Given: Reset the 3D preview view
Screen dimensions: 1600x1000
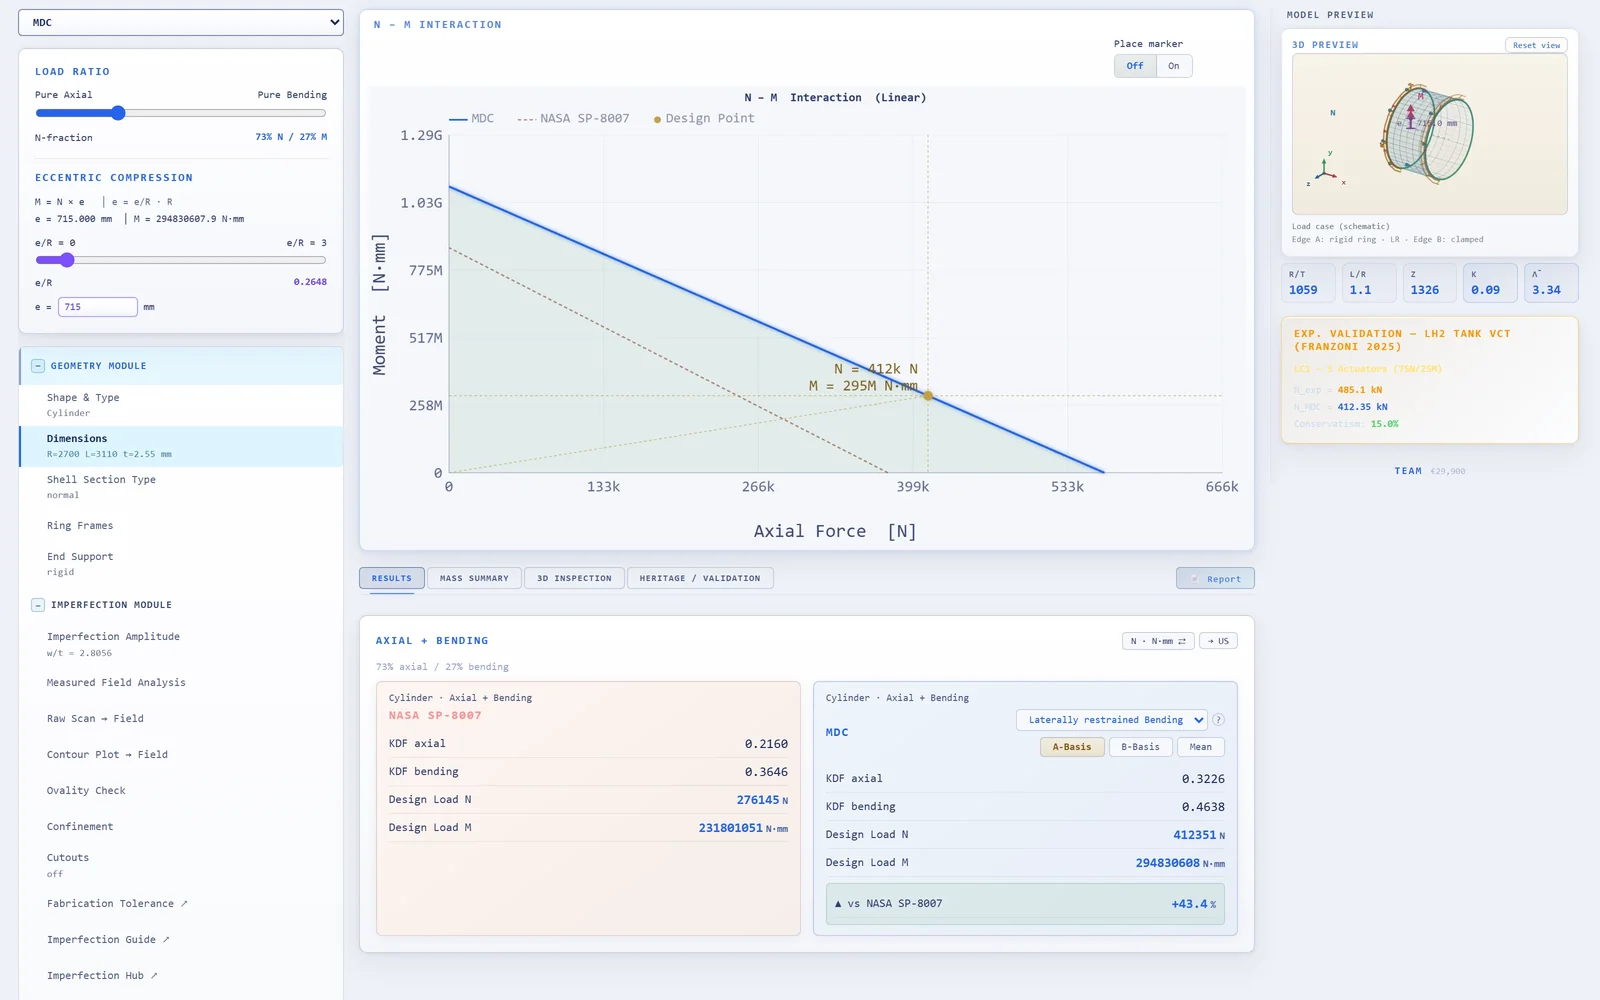Looking at the screenshot, I should click(1536, 45).
